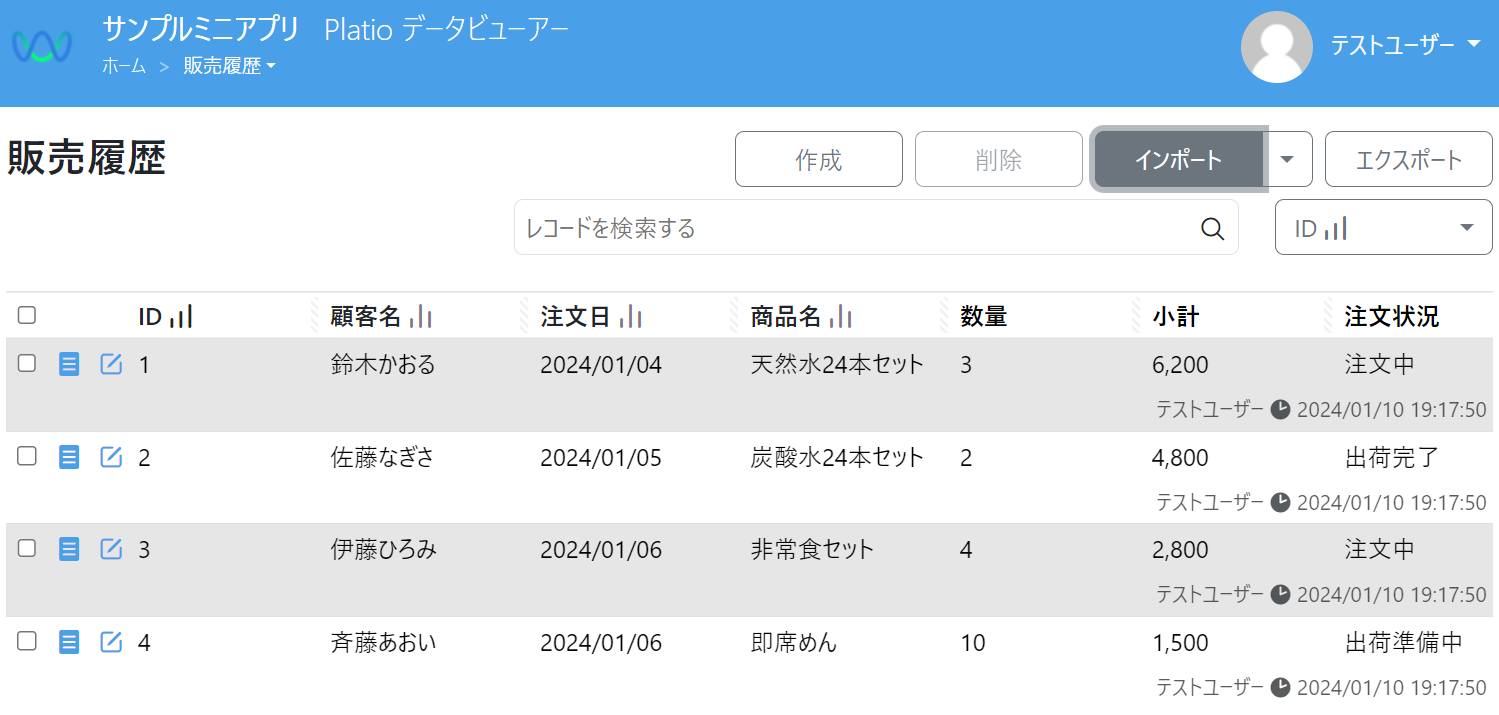
Task: Open detail view icon for record 1
Action: coord(69,364)
